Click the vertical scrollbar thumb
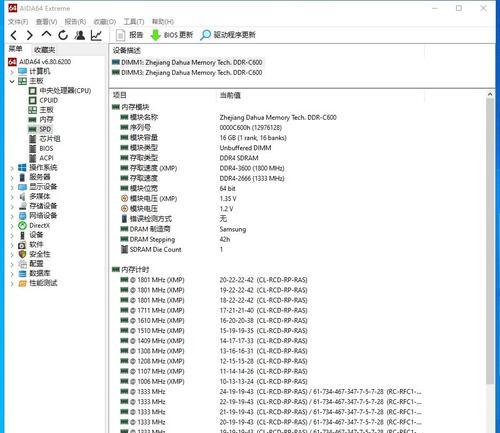The height and width of the screenshot is (433, 500). [x=490, y=241]
